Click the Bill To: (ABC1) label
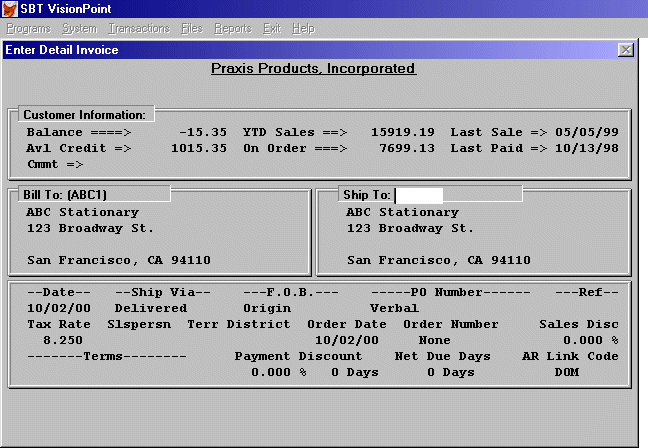The image size is (648, 448). click(65, 195)
